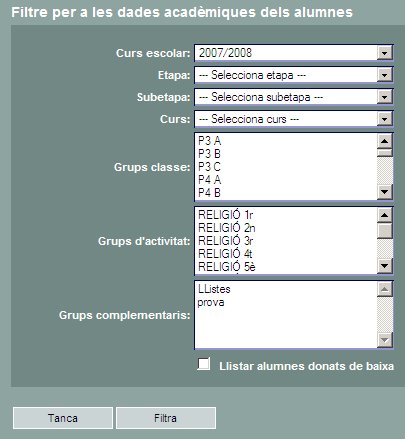Click the Filtra button
This screenshot has width=405, height=439.
166,418
